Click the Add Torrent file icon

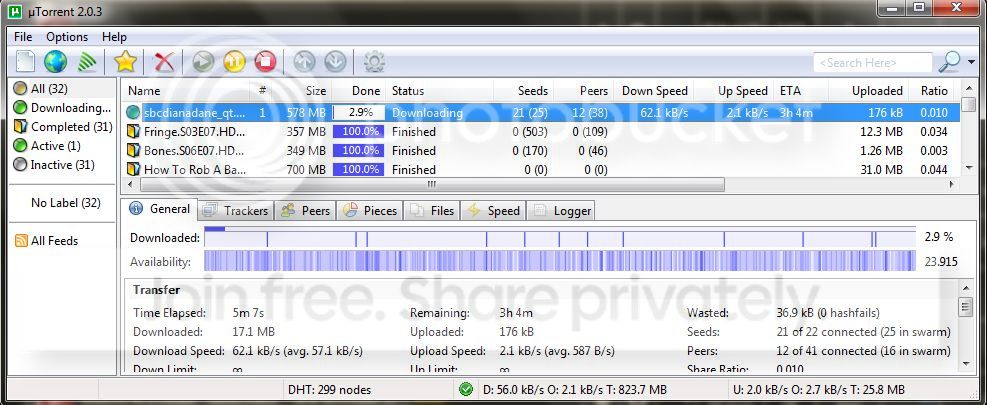25,62
